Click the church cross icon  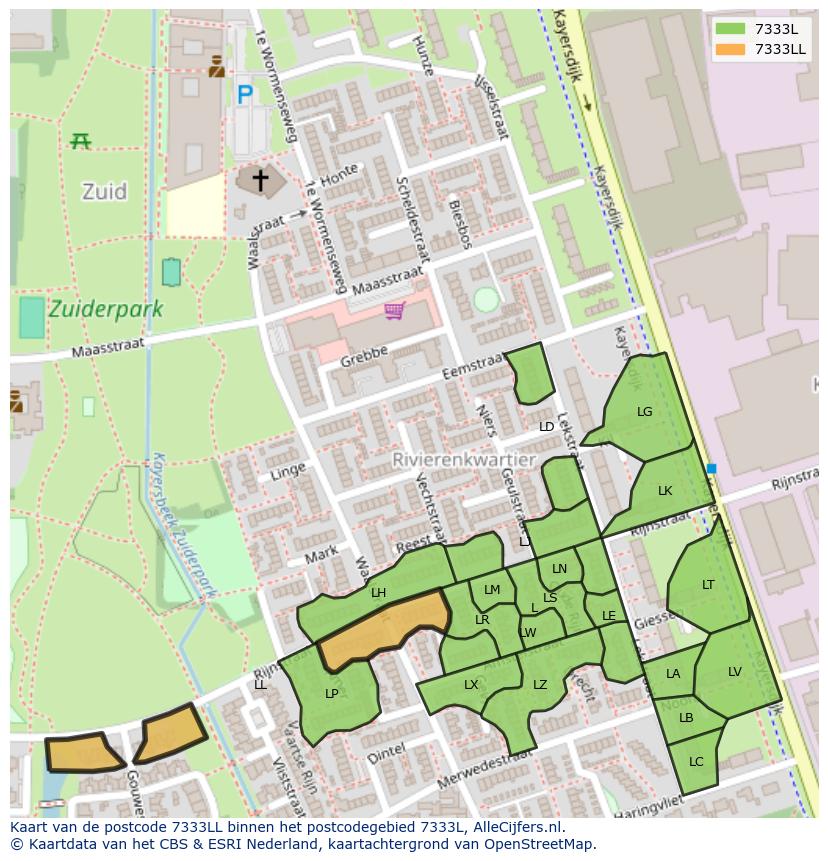[260, 181]
